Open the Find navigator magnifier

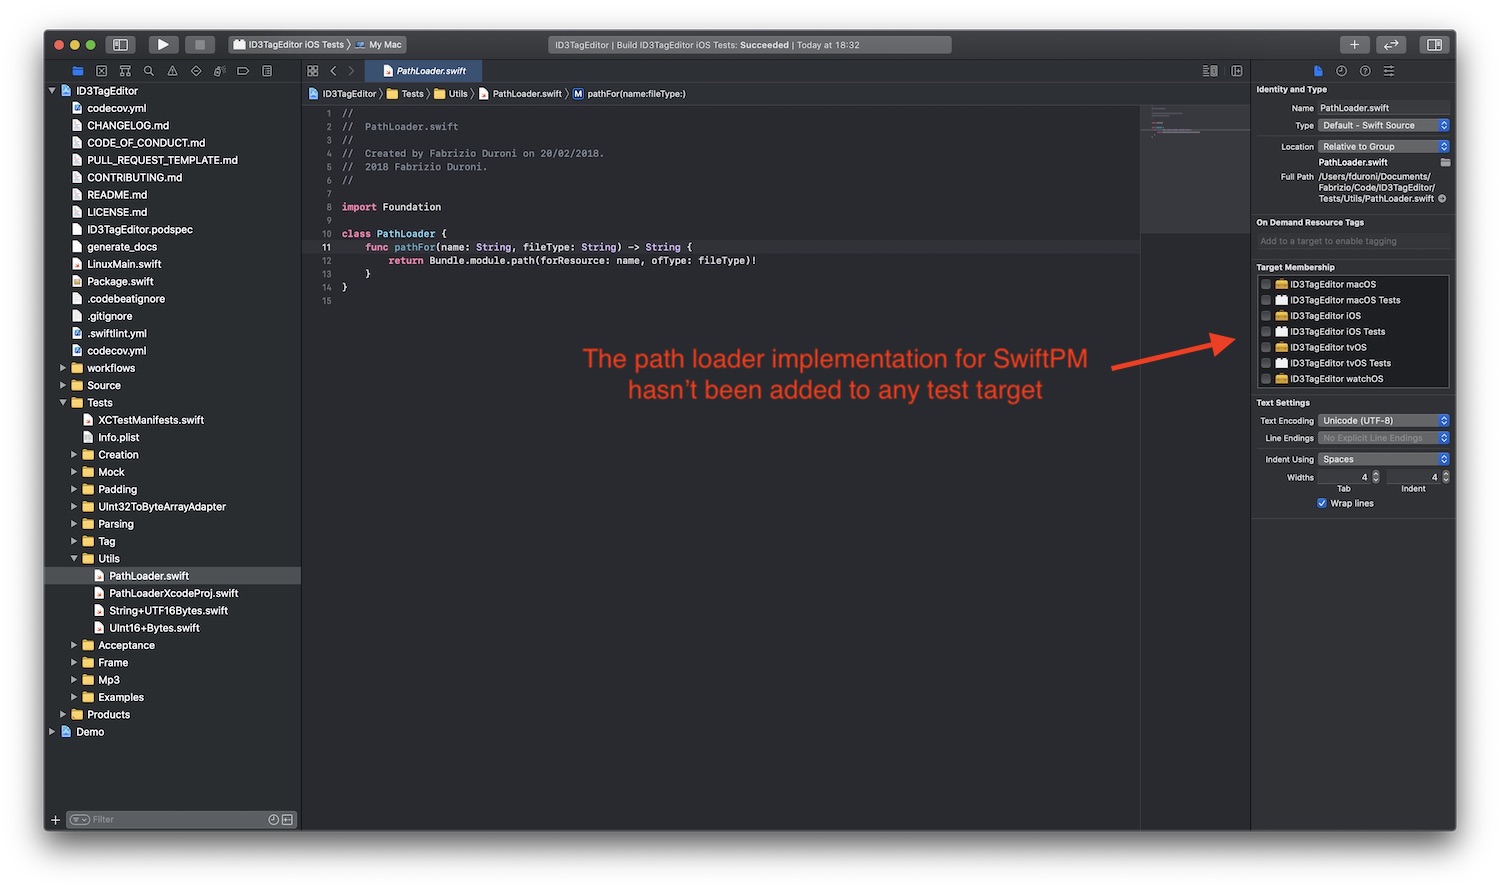pos(149,71)
